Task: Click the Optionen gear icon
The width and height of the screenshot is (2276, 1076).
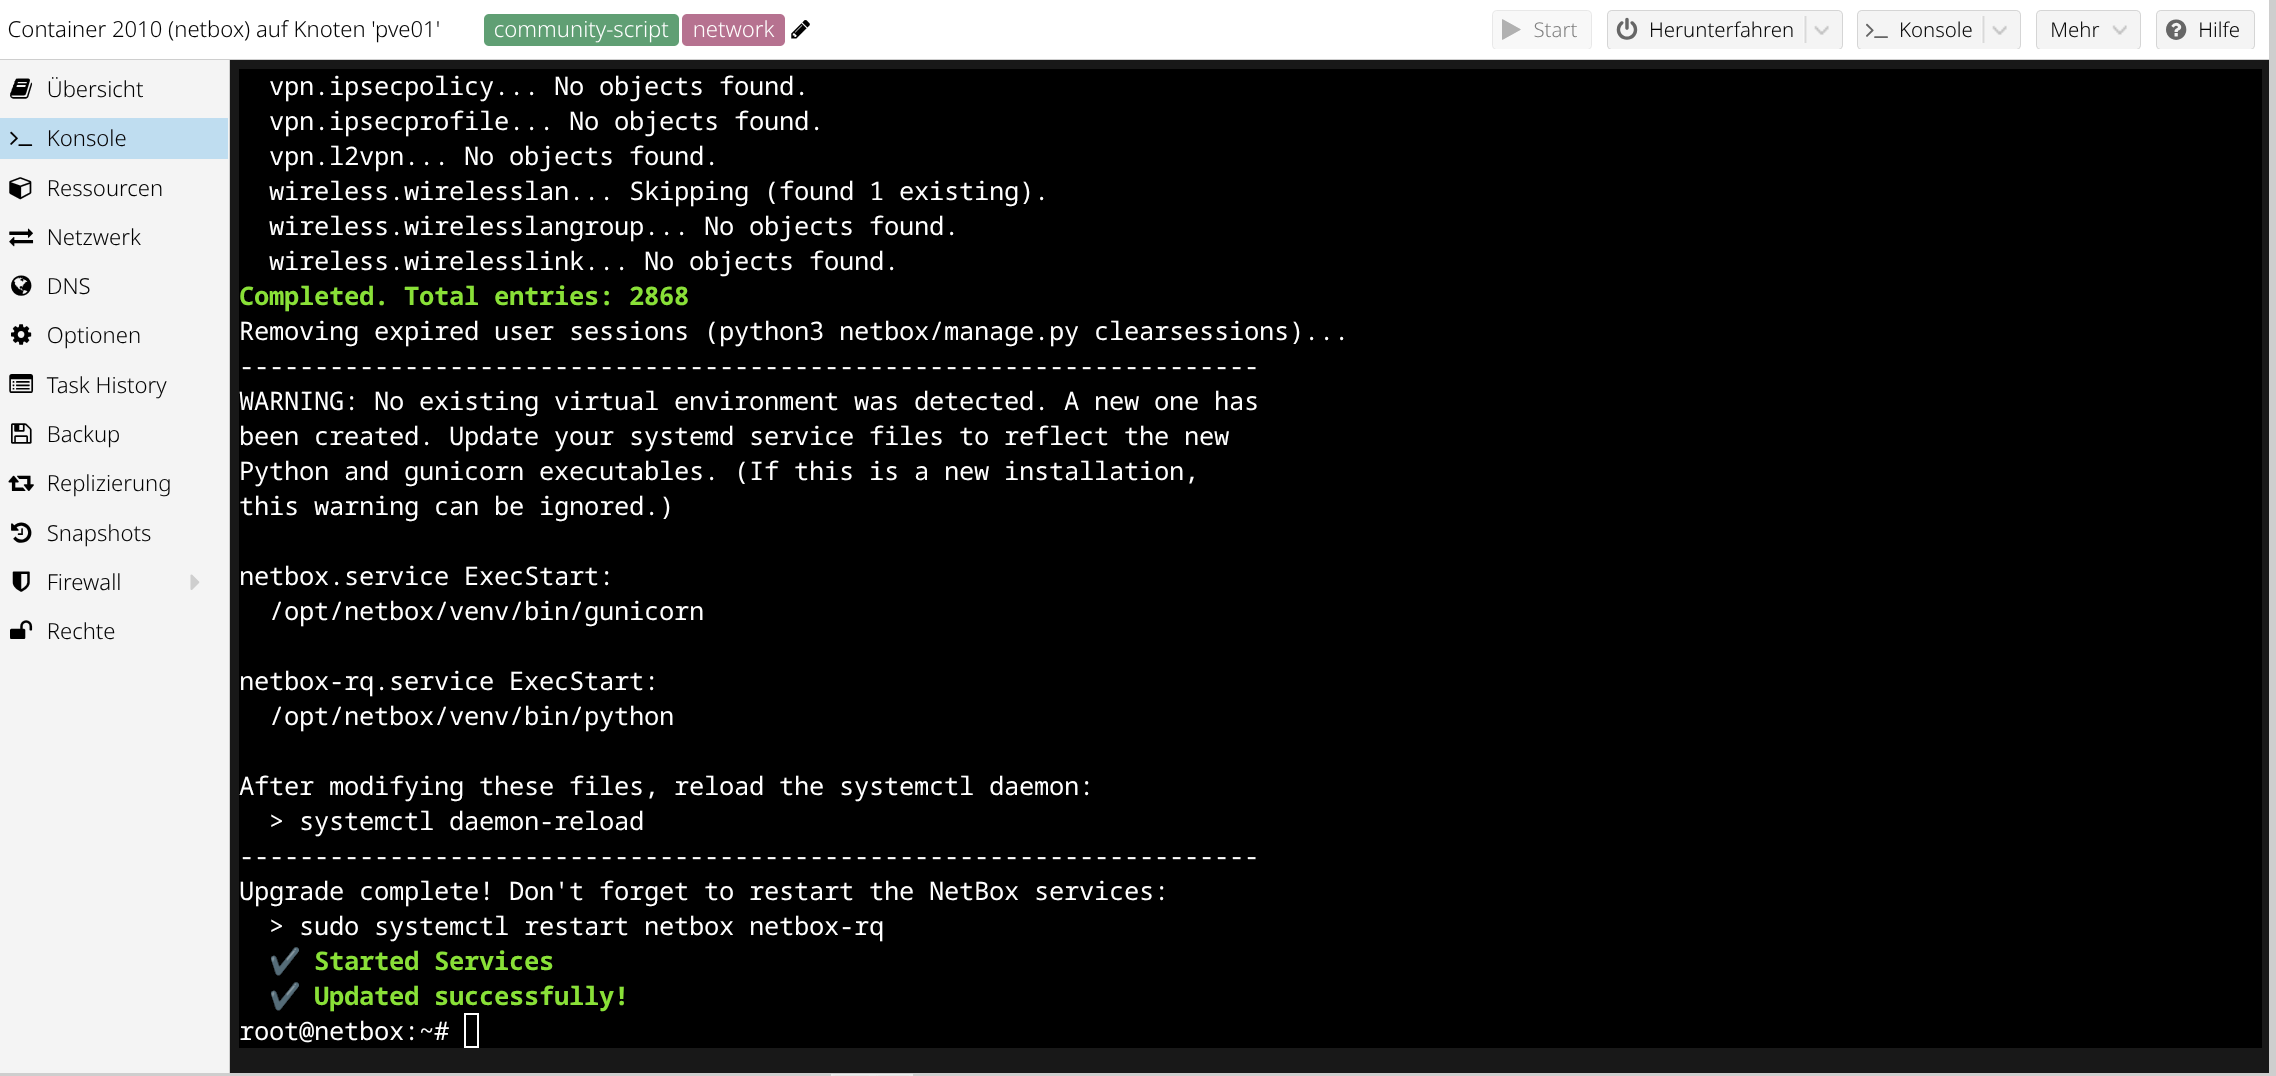Action: [x=21, y=335]
